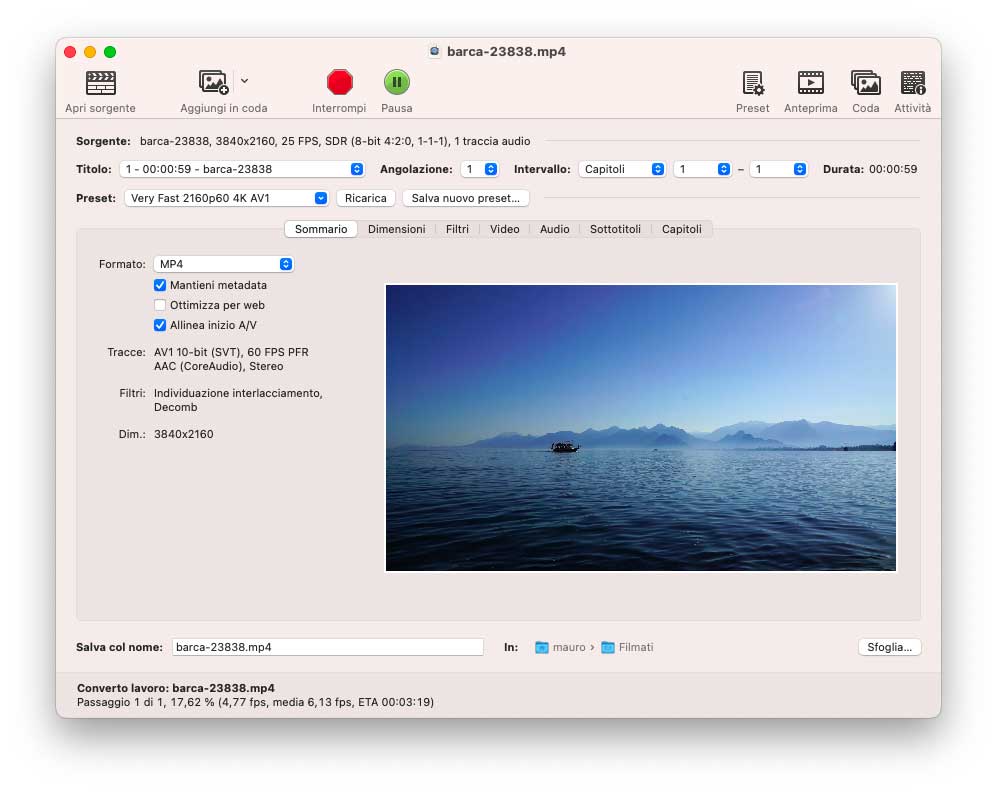Open the Preset dropdown Very Fast 2160p60
Image resolution: width=997 pixels, height=792 pixels.
(x=226, y=198)
